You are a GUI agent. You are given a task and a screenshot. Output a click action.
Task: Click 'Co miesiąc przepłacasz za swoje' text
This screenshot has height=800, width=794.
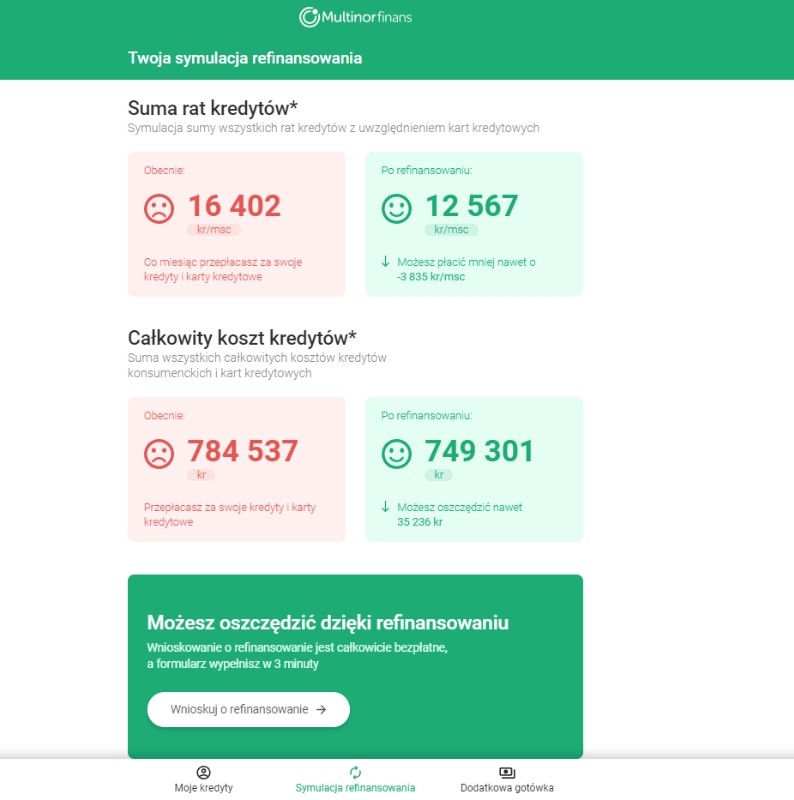[x=223, y=262]
